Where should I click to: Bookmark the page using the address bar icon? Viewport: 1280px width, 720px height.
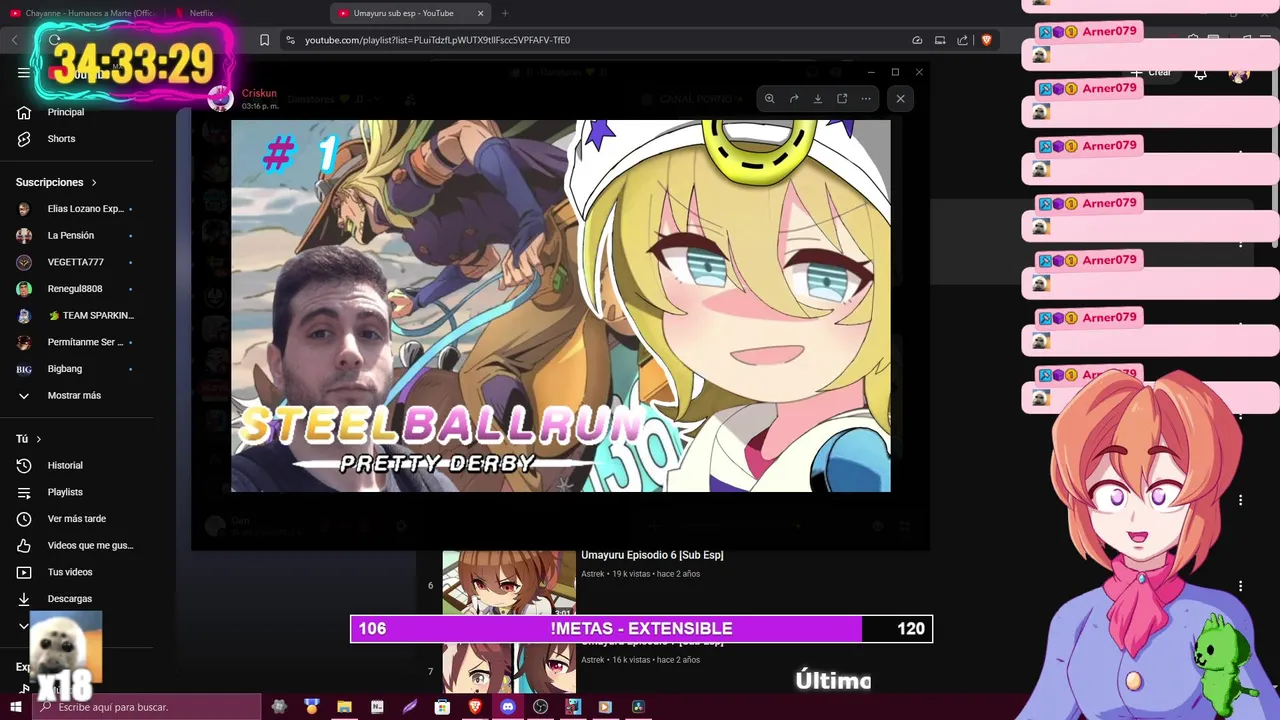264,40
